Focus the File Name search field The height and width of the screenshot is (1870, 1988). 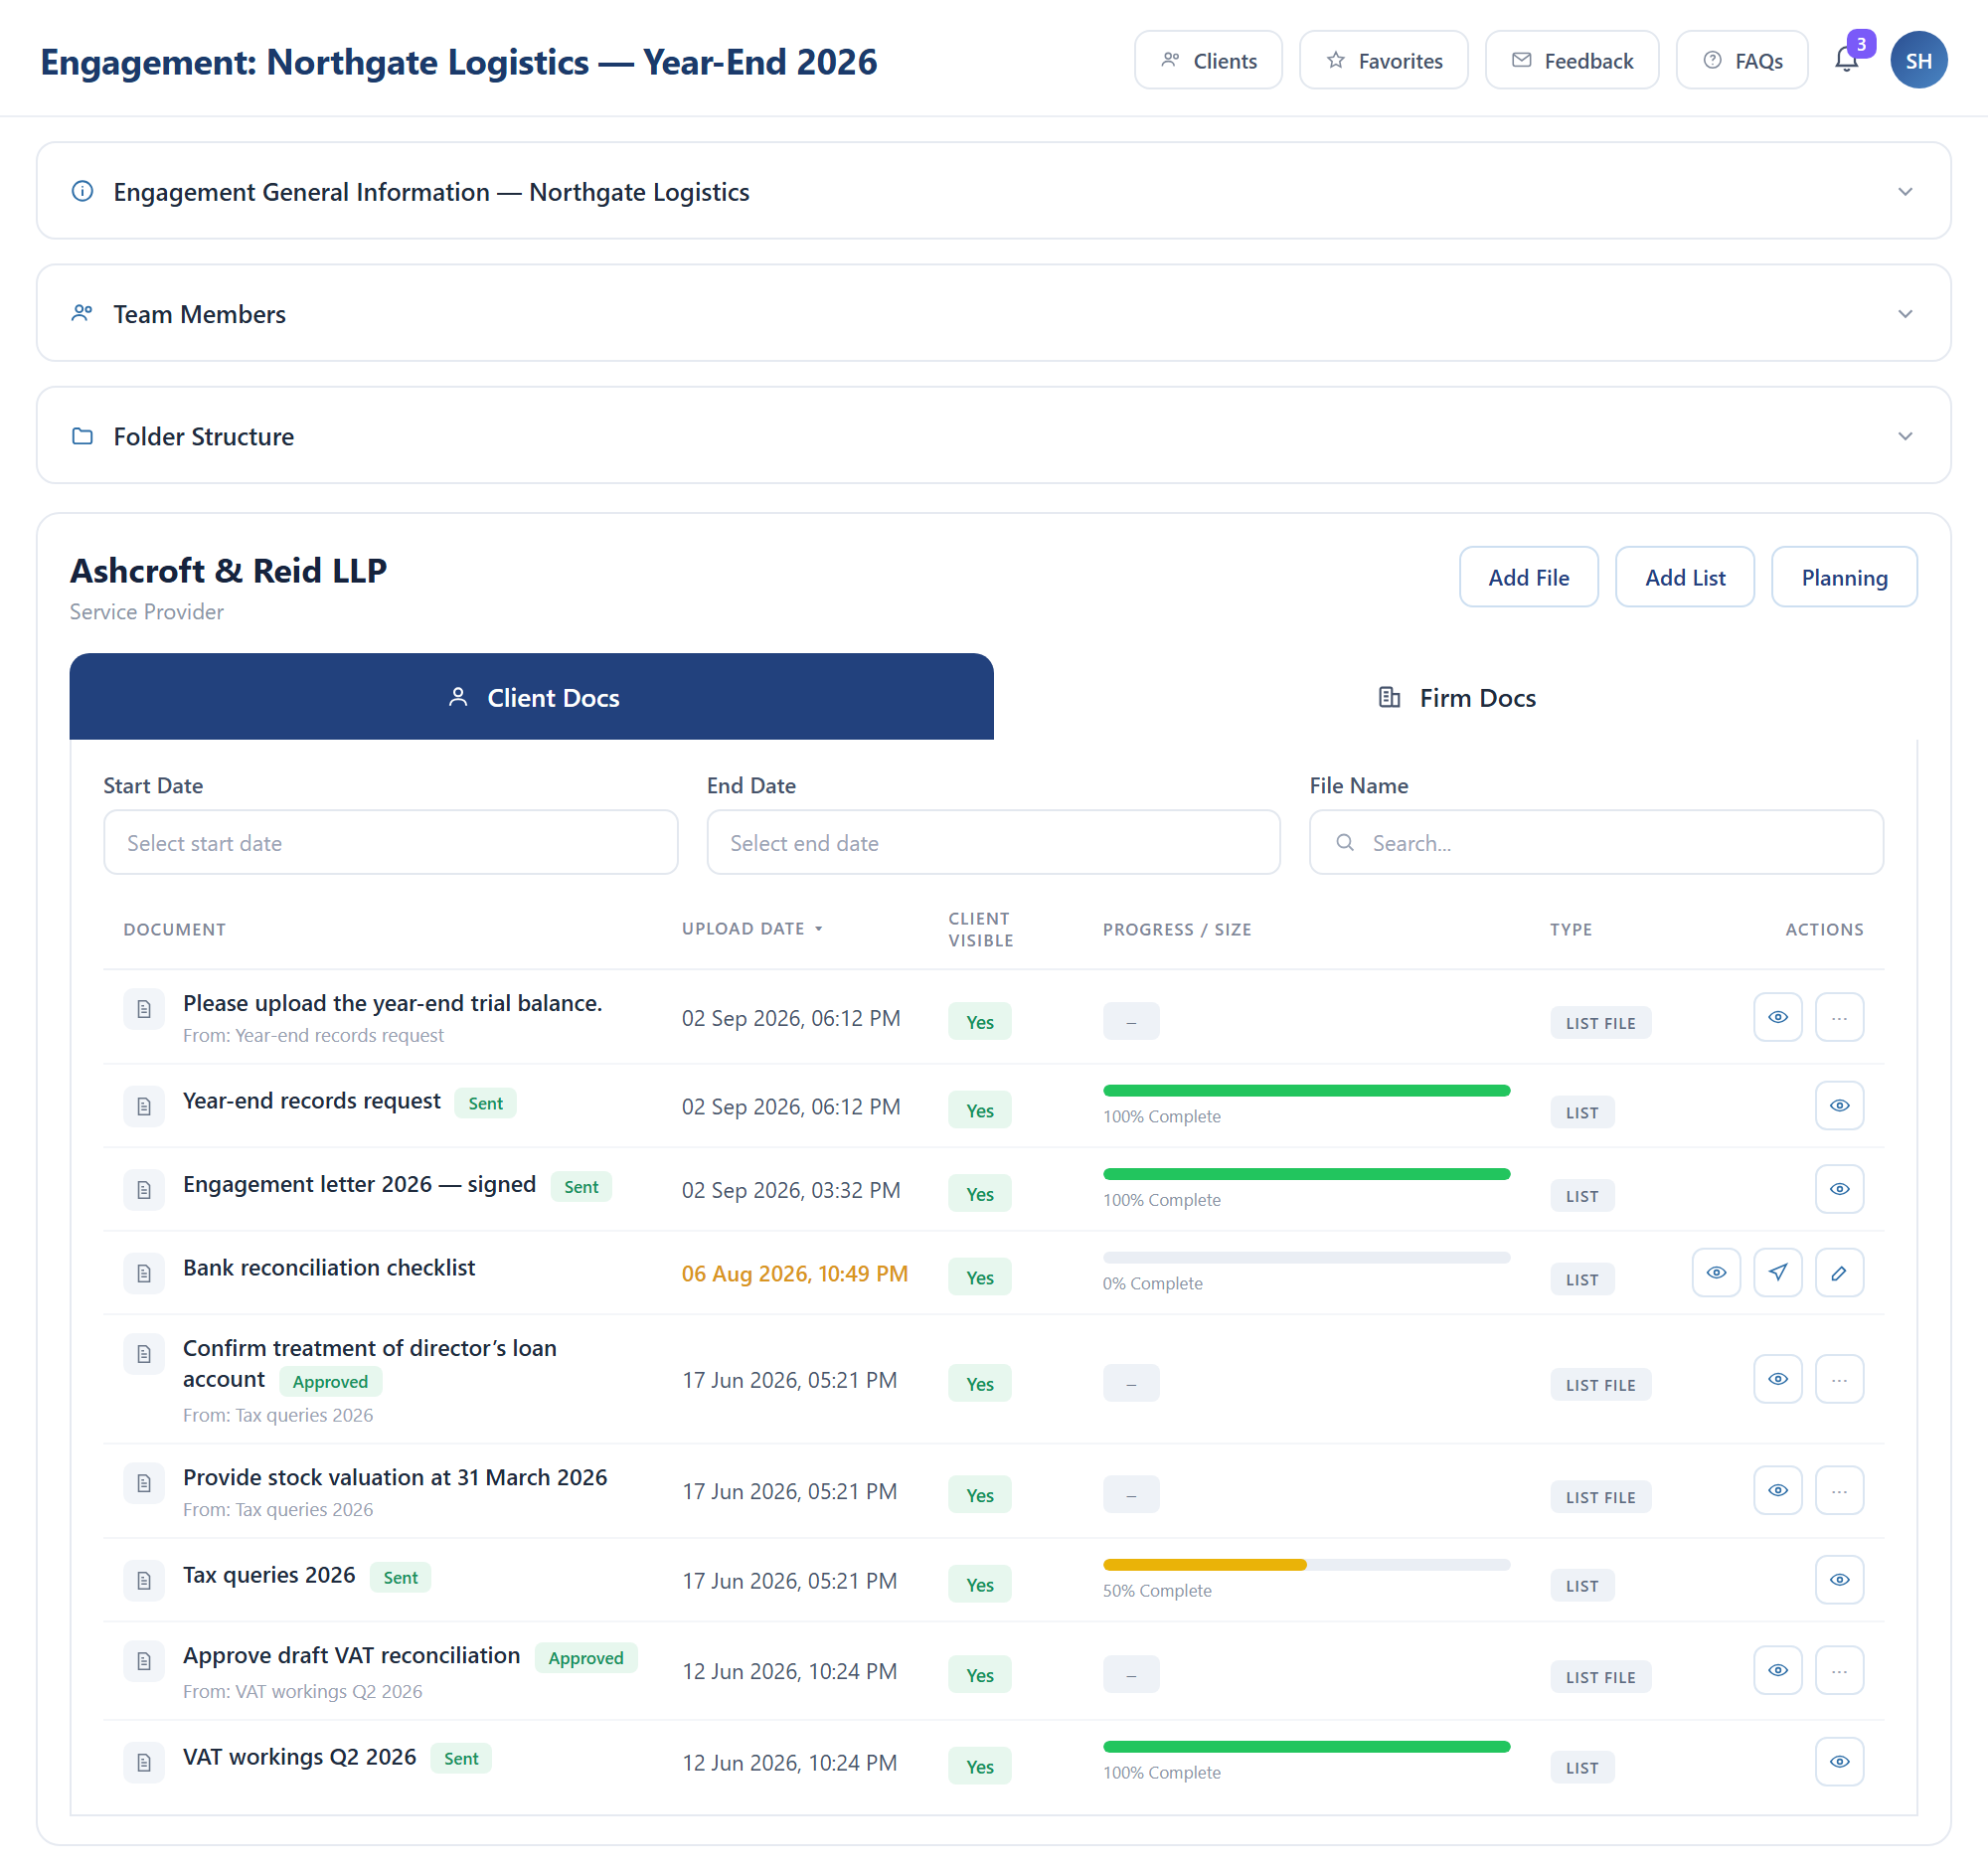point(1596,842)
